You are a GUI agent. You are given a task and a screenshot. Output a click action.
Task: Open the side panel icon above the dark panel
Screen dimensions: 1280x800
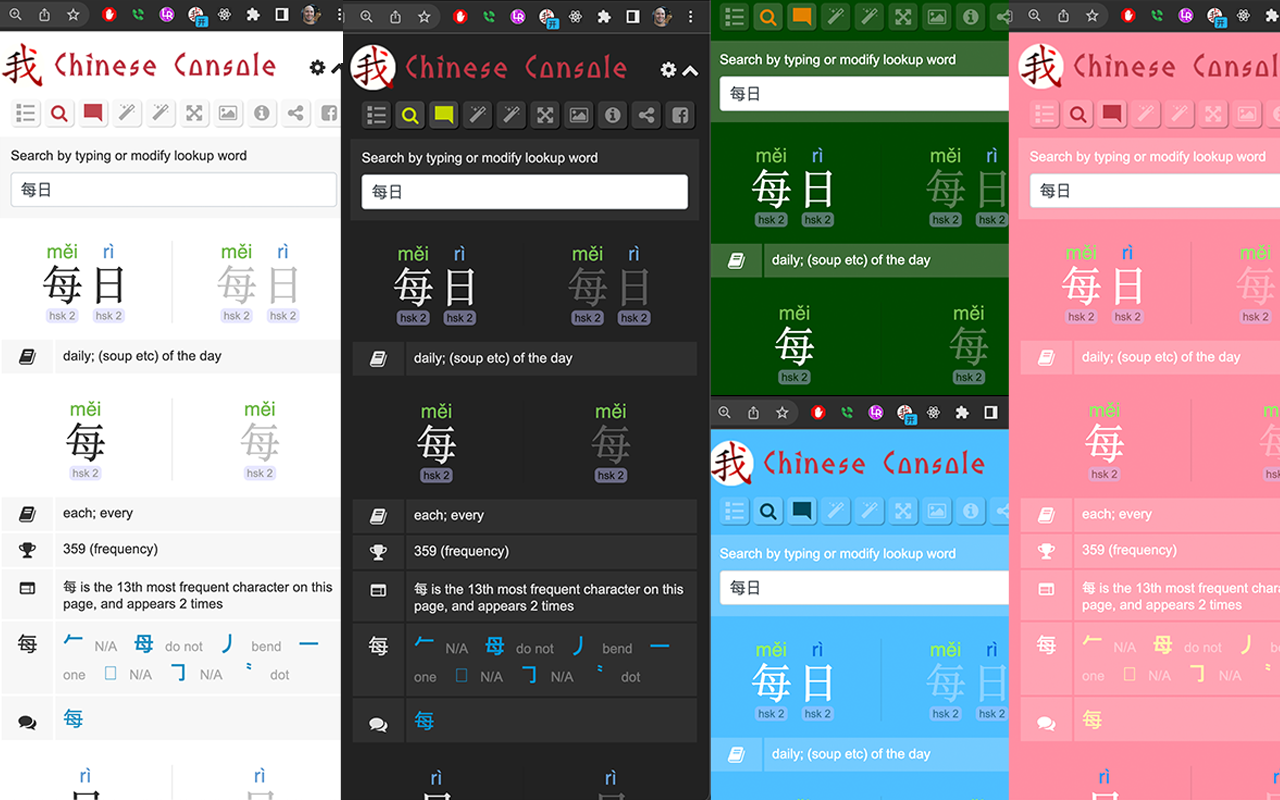click(x=633, y=17)
